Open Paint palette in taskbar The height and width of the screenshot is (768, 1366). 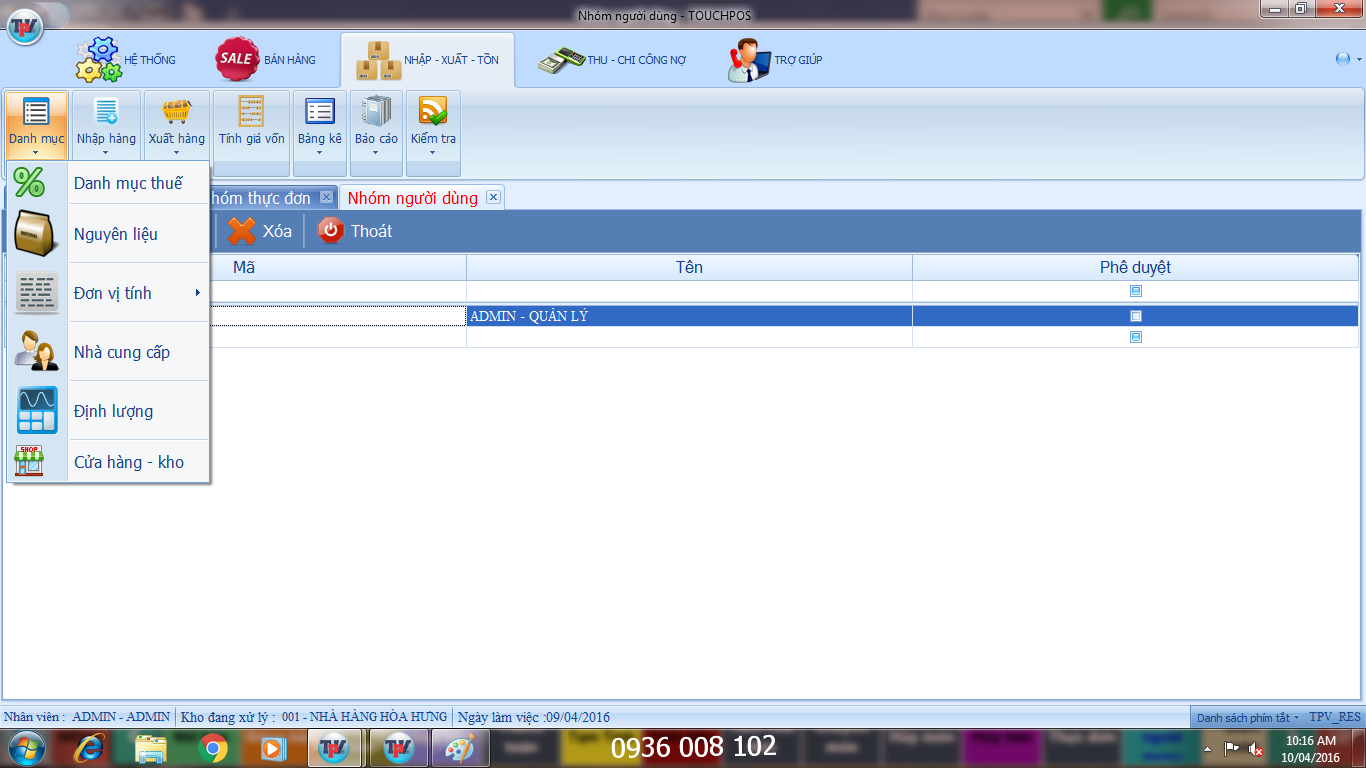tap(459, 747)
